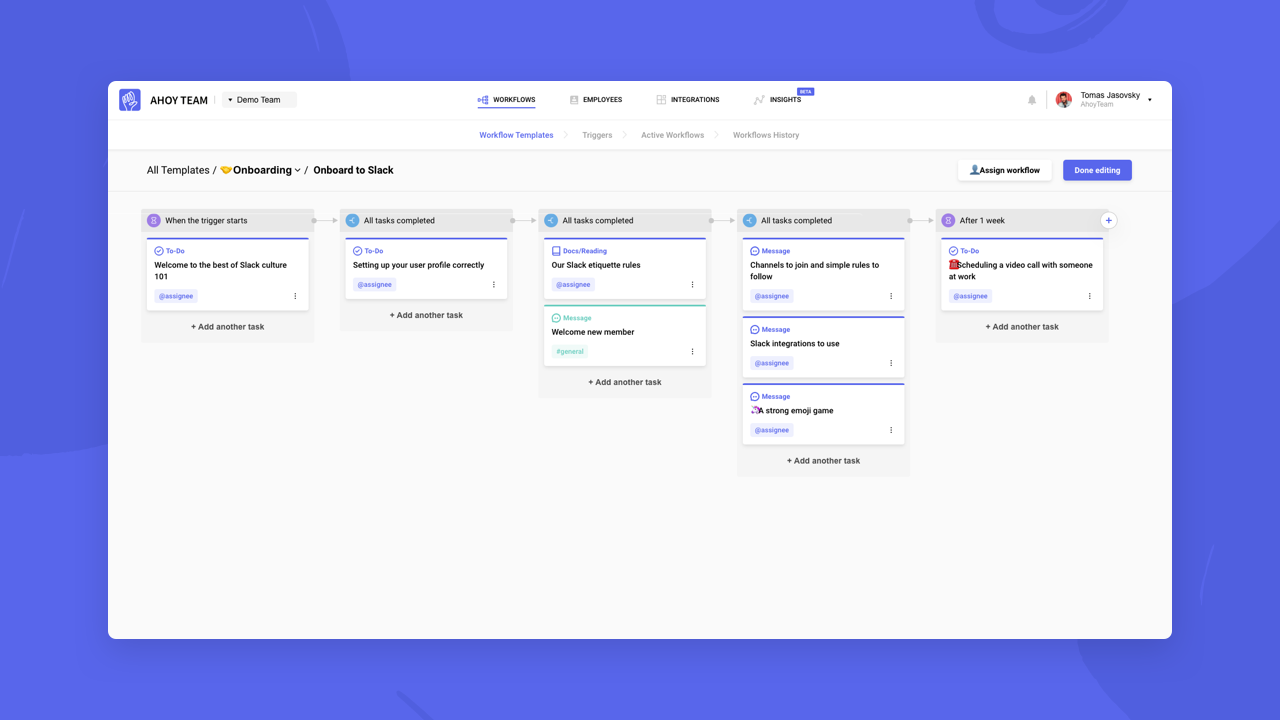
Task: Open the 'Our Slack etiquette rules' card title
Action: [x=596, y=265]
